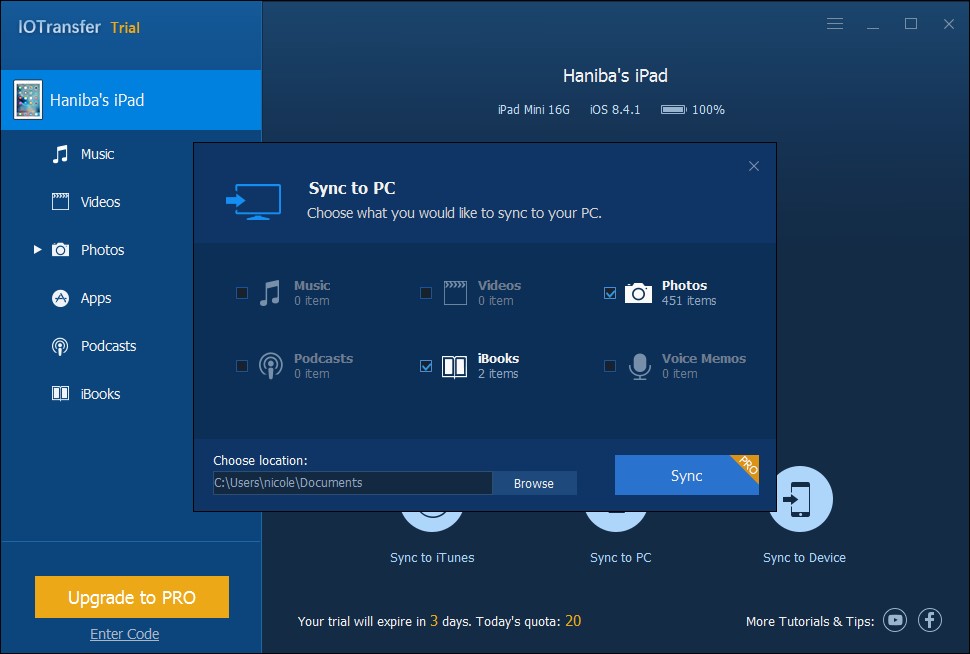970x654 pixels.
Task: Click the Sync to Device label
Action: point(804,557)
